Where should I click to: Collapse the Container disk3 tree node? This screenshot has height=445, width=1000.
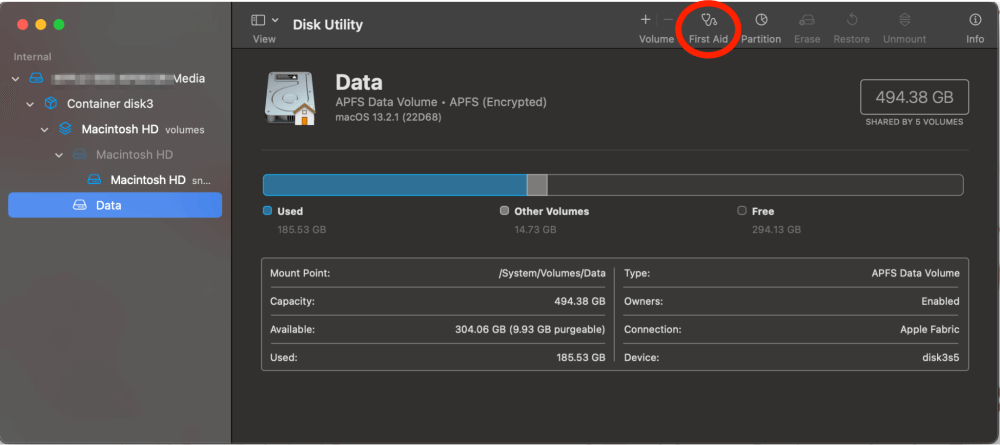[31, 104]
